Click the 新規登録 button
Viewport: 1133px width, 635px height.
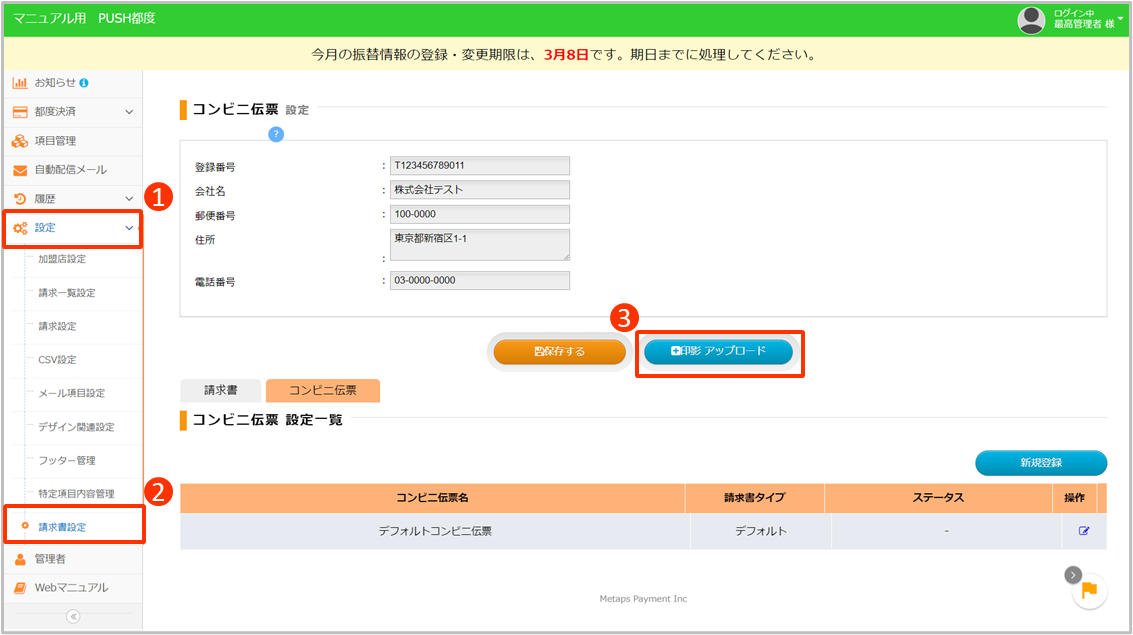point(1040,463)
